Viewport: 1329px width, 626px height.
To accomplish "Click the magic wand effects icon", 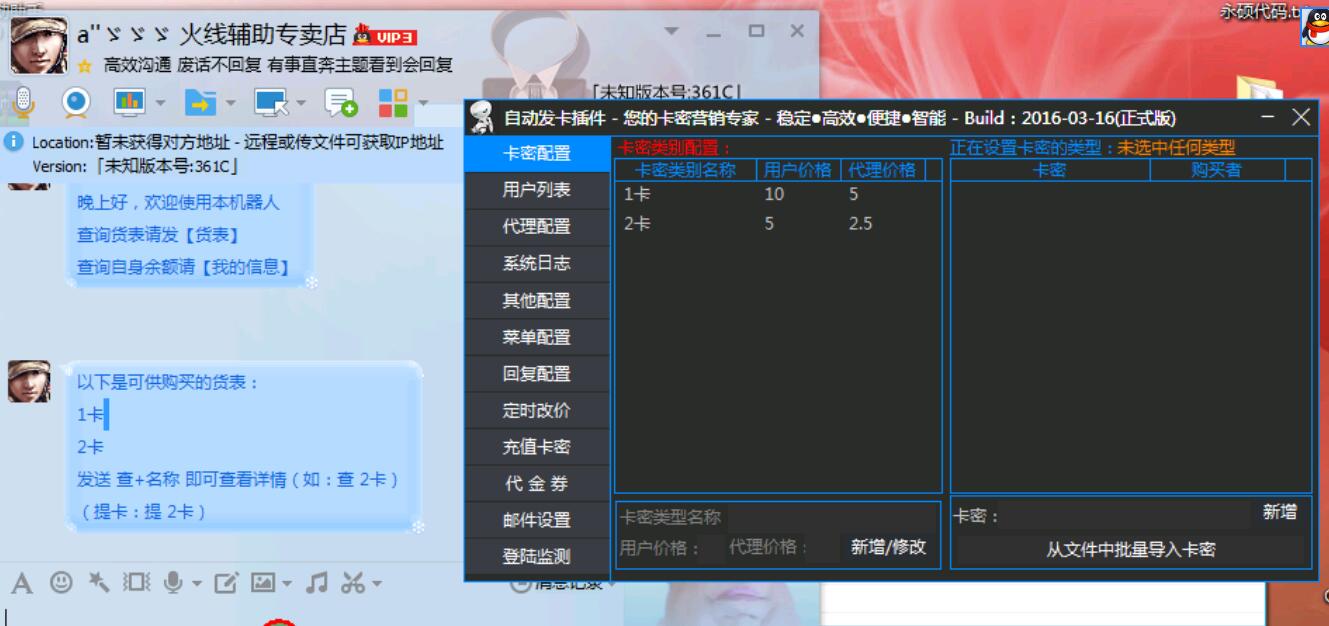I will pos(99,582).
